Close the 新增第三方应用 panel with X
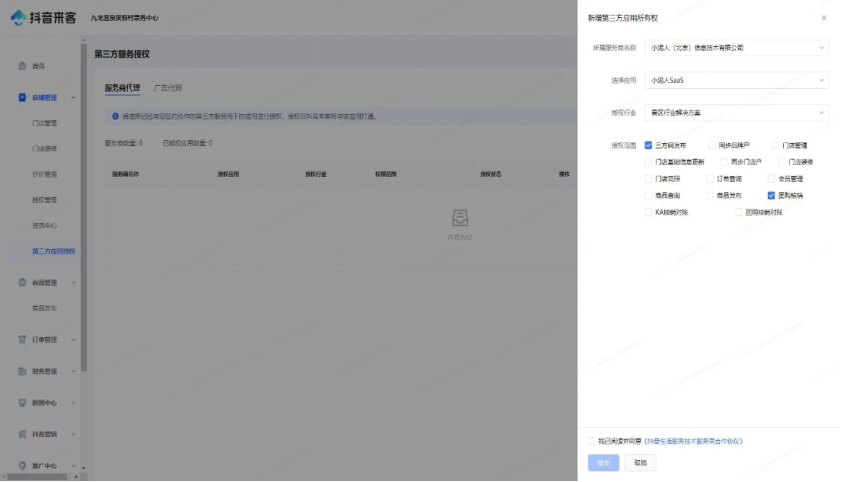The width and height of the screenshot is (841, 482). pyautogui.click(x=824, y=18)
